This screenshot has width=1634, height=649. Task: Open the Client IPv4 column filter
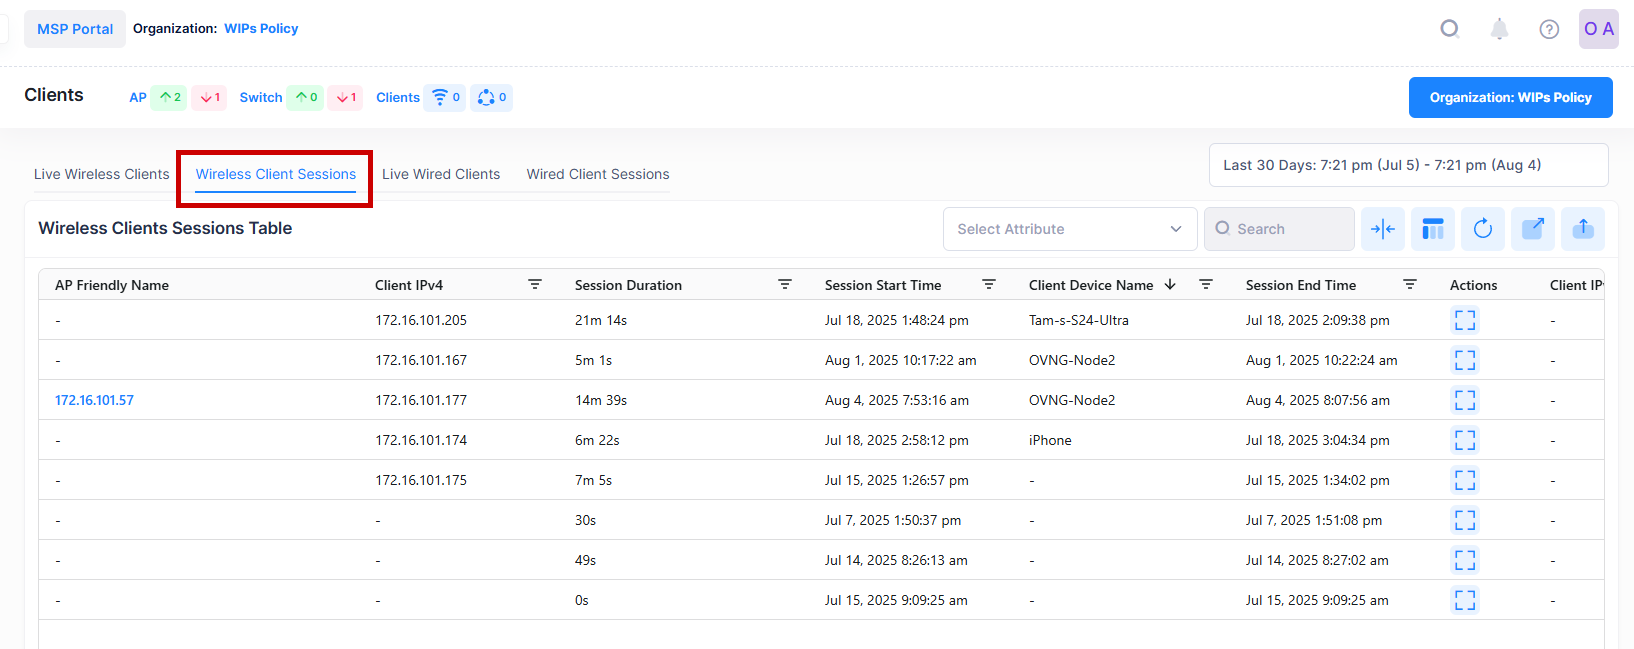[x=535, y=285]
